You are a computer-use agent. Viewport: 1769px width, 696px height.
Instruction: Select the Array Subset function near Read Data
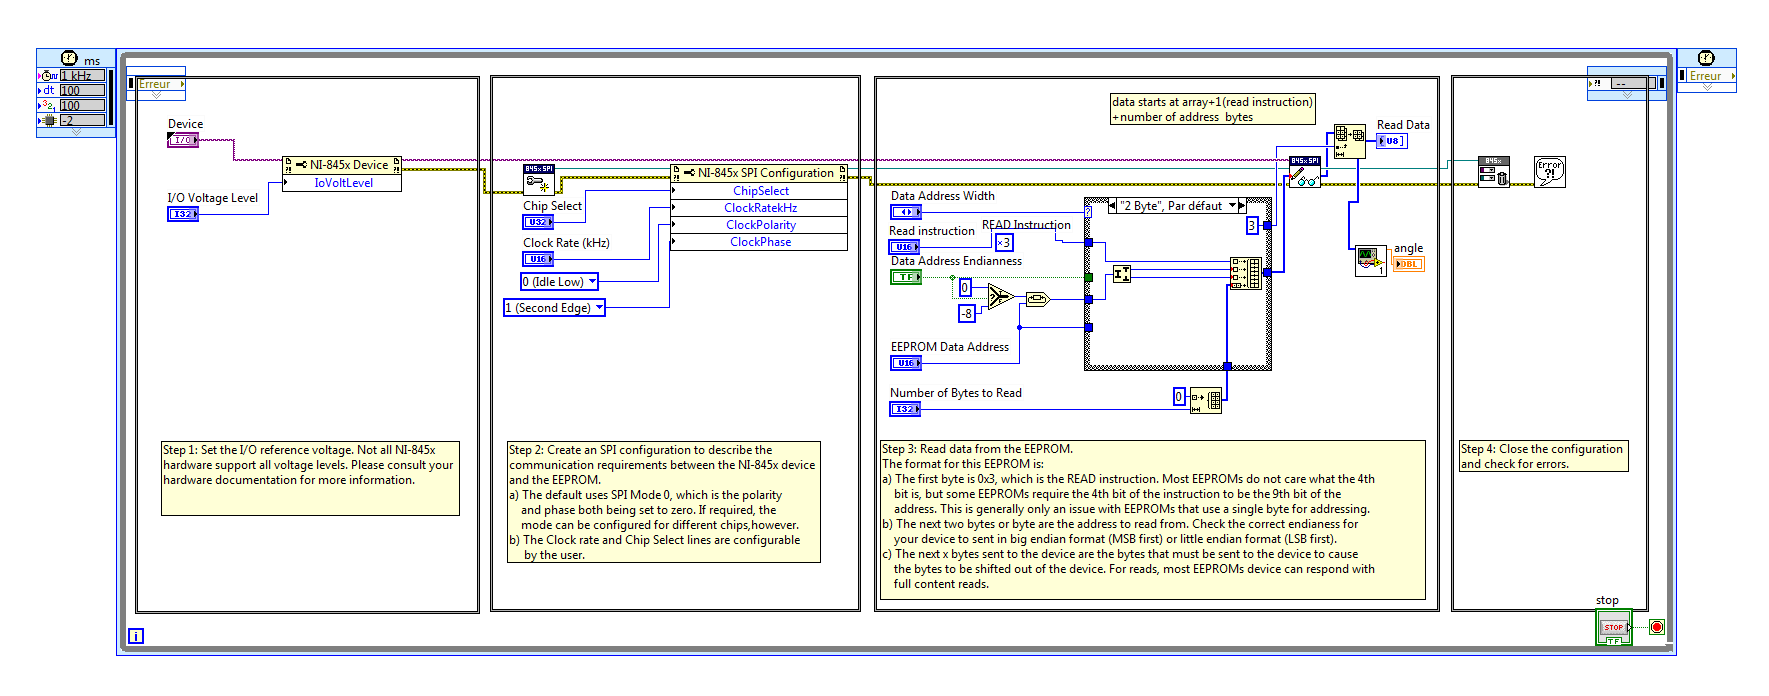click(1349, 141)
